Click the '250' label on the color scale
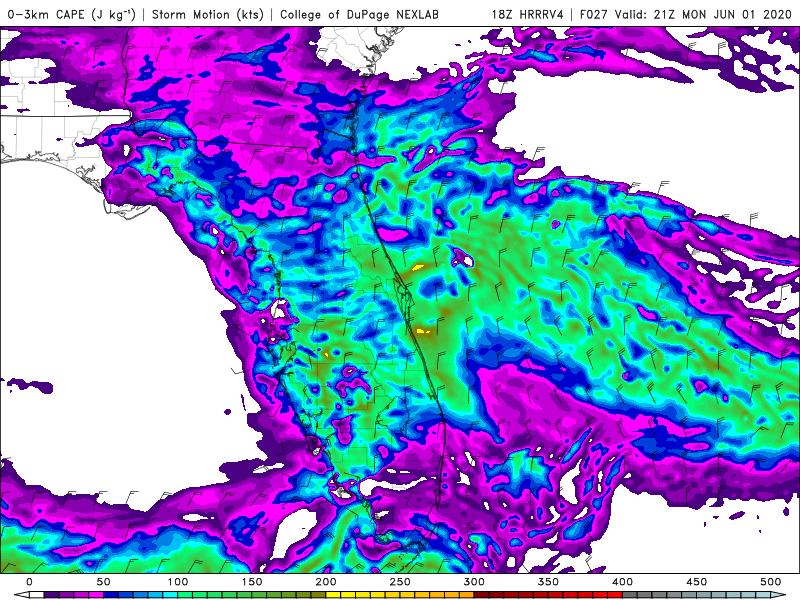Image resolution: width=800 pixels, height=600 pixels. click(400, 582)
